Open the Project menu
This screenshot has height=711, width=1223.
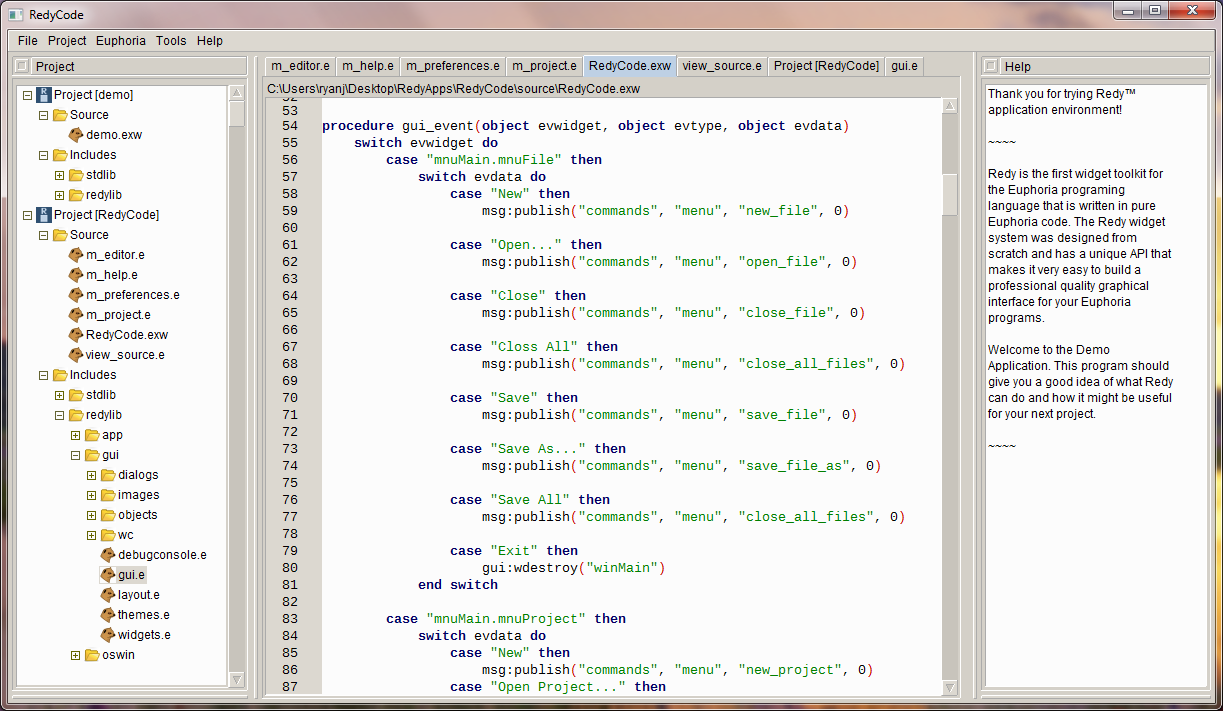click(67, 41)
